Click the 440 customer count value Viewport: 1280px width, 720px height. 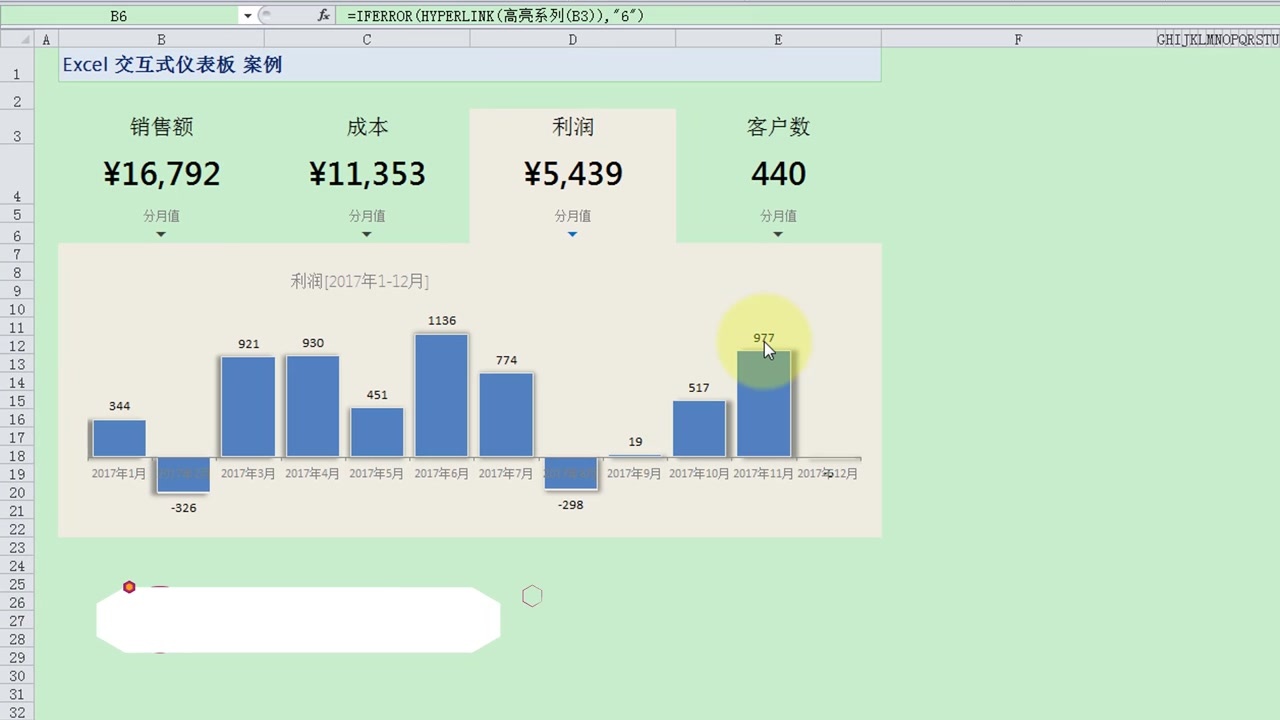[x=778, y=174]
